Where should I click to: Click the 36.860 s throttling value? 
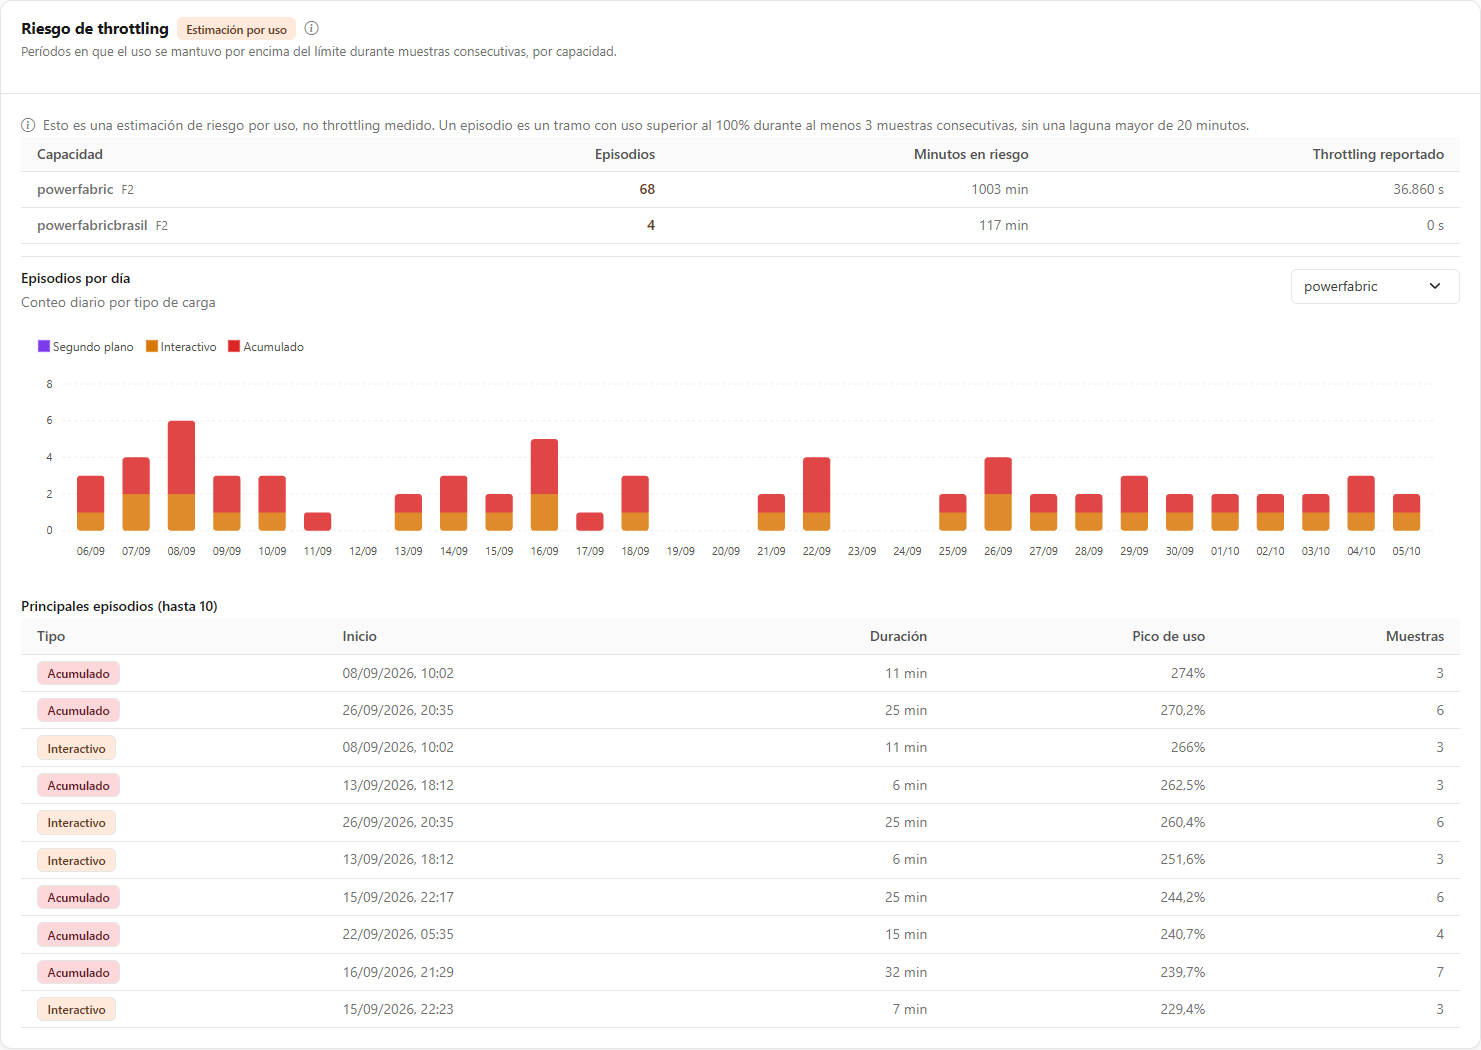click(1418, 189)
